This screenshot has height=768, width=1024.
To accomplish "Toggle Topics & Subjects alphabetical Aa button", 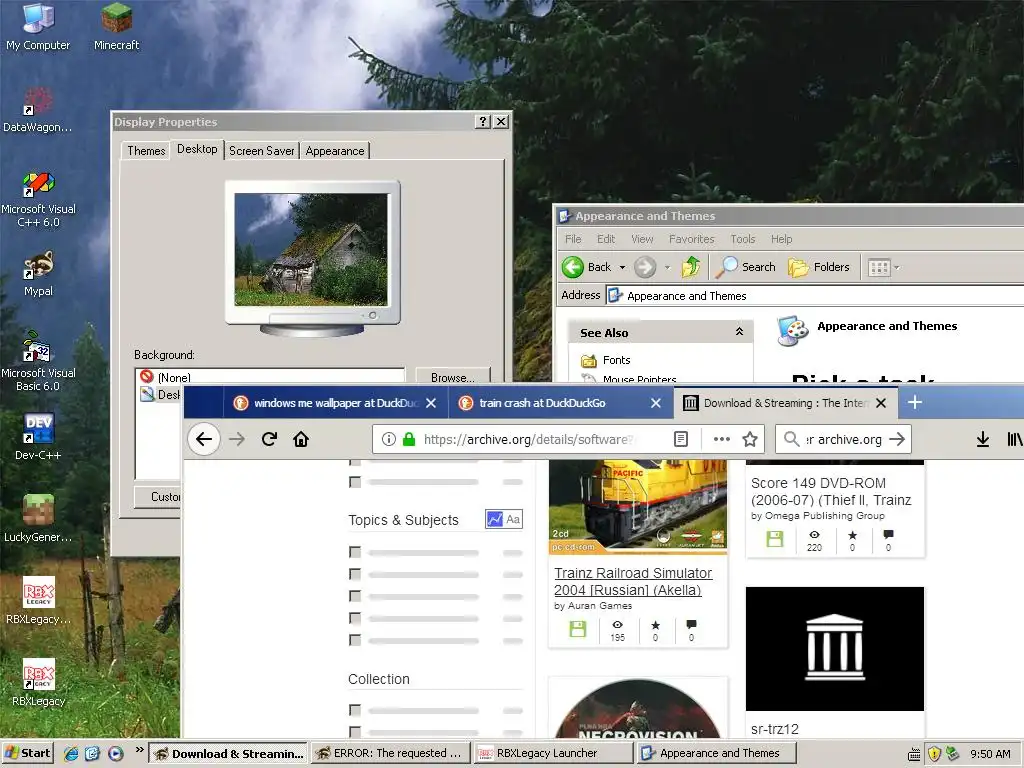I will [513, 519].
